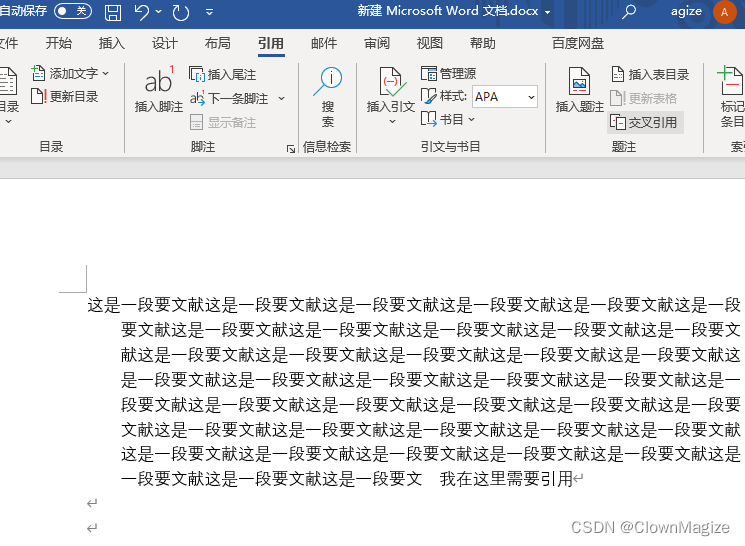Click the Redo icon

(x=181, y=12)
